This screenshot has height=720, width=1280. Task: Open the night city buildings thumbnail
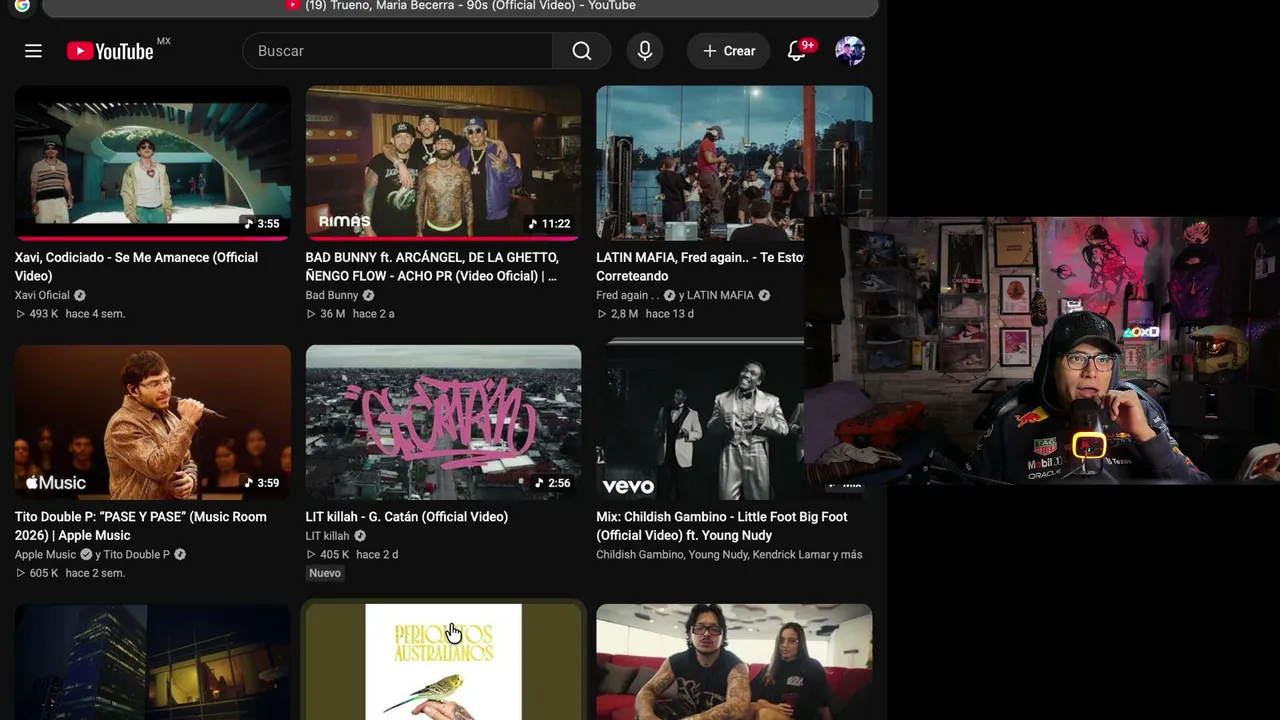coord(153,662)
